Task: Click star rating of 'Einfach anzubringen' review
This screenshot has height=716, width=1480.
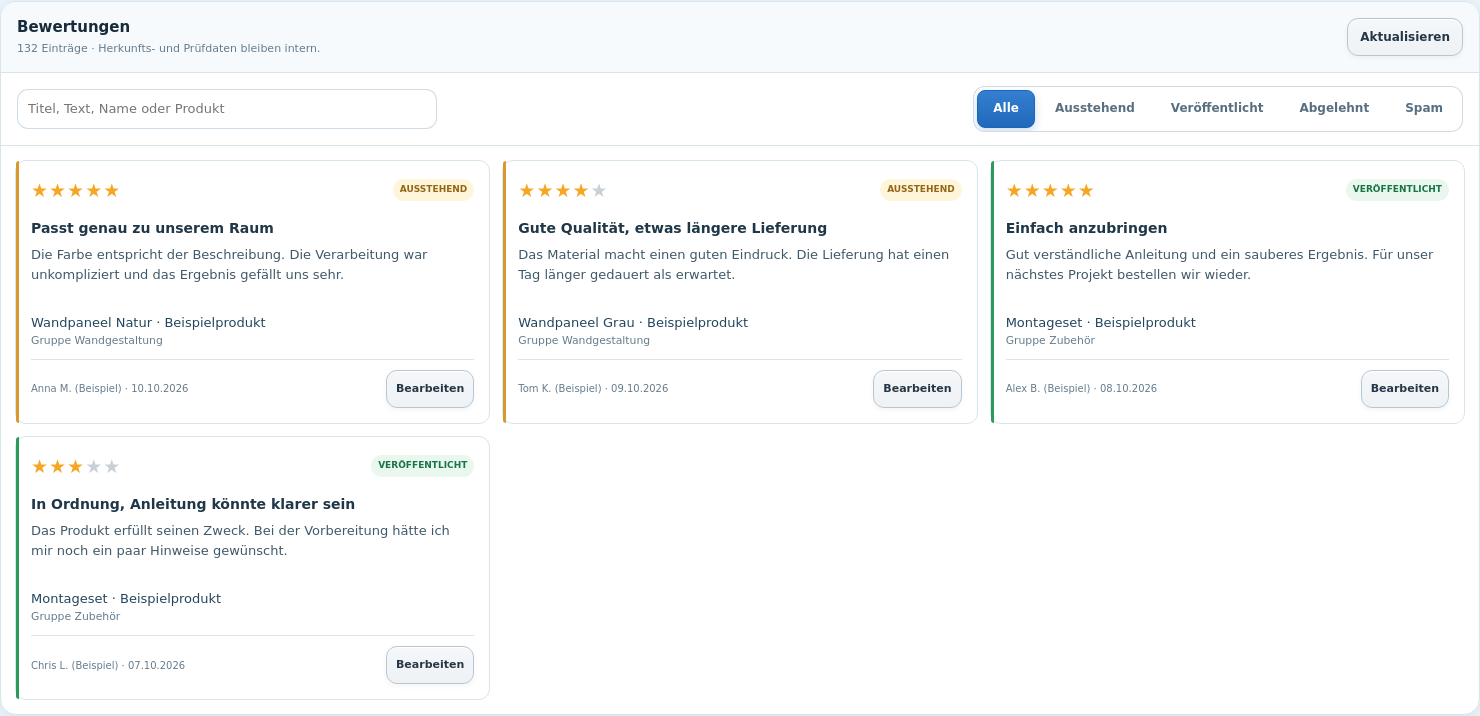Action: [x=1050, y=190]
